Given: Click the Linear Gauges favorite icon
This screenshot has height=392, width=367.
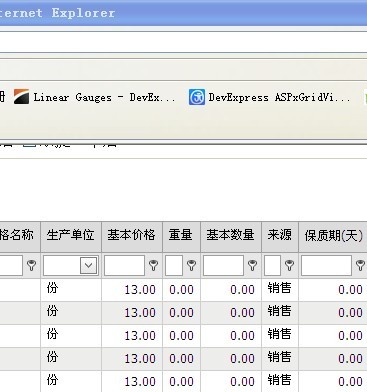Looking at the screenshot, I should point(21,97).
